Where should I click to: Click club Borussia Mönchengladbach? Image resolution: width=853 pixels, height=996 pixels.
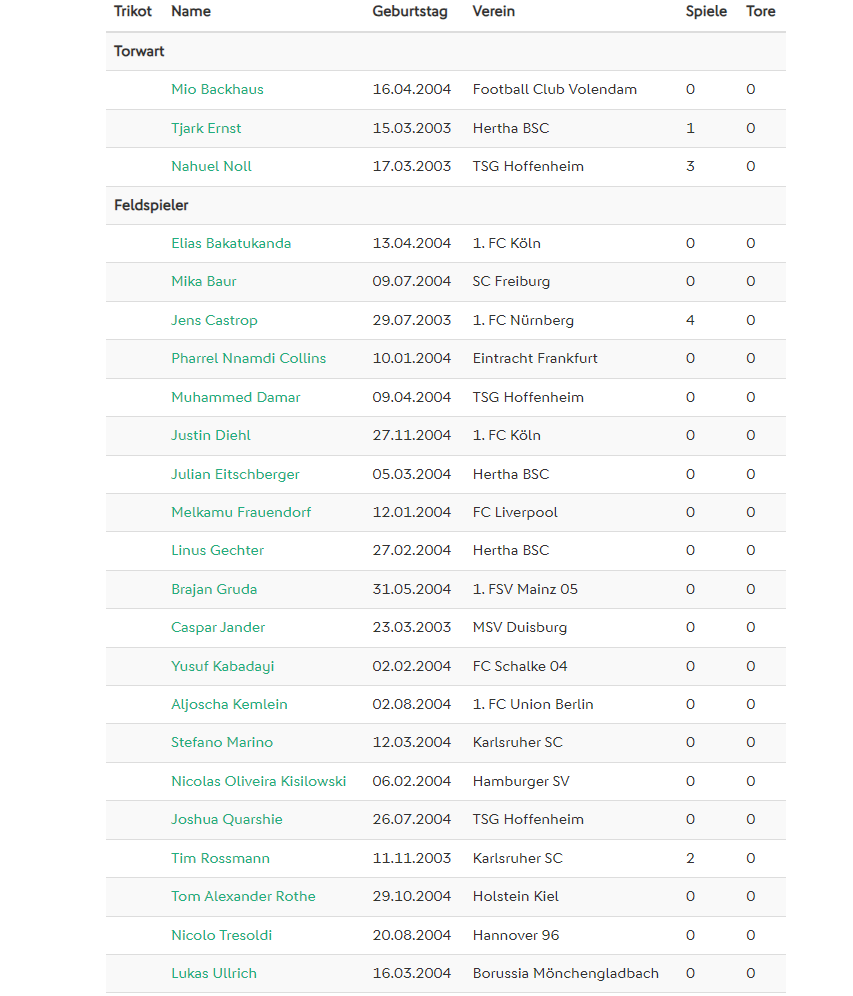566,973
